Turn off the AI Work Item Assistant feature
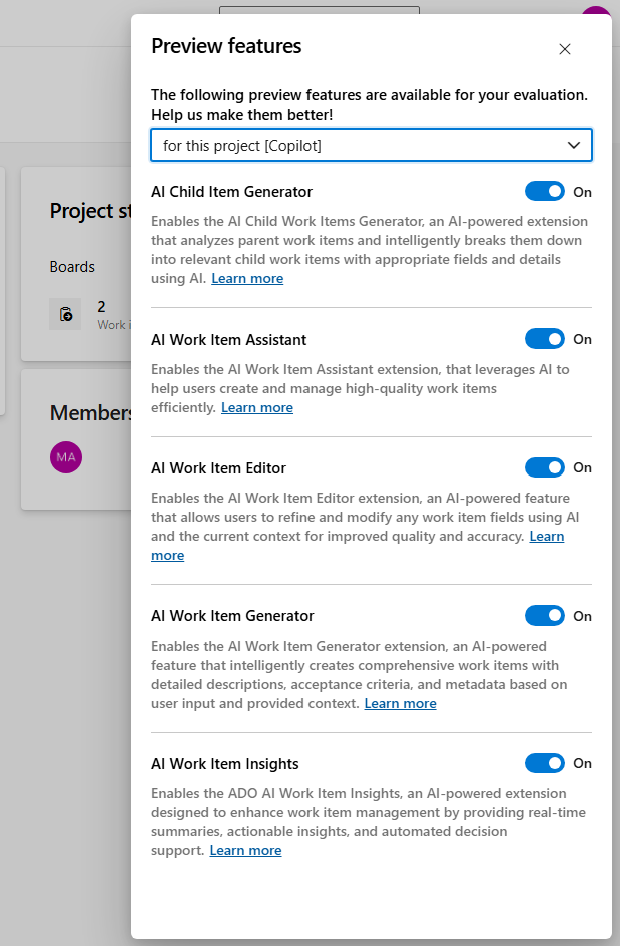 (544, 339)
